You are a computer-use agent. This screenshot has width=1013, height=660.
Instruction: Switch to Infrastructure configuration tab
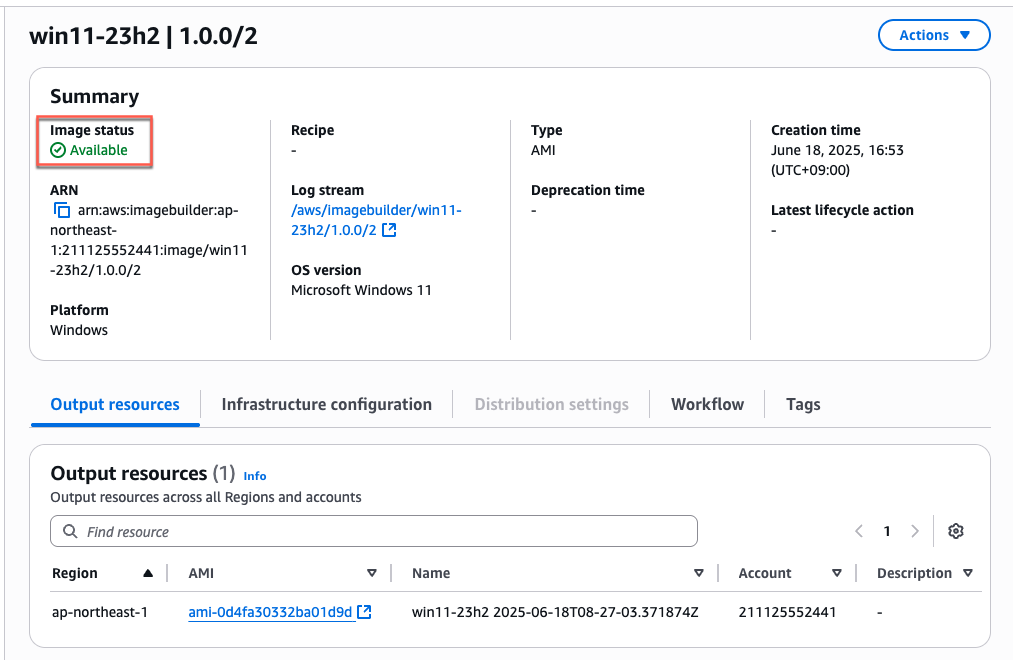(x=326, y=404)
